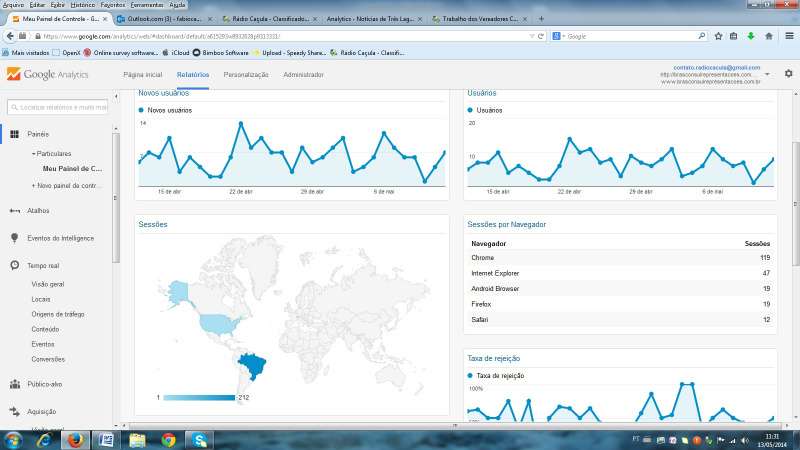Click the Aquisição arrows icon
Viewport: 800px width, 450px height.
pyautogui.click(x=15, y=411)
